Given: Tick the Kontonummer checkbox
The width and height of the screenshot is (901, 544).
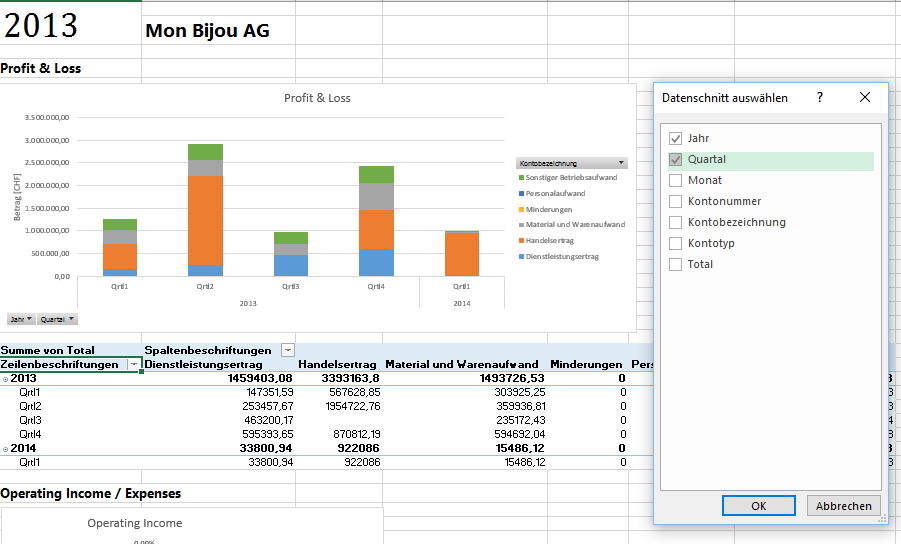Looking at the screenshot, I should tap(676, 201).
